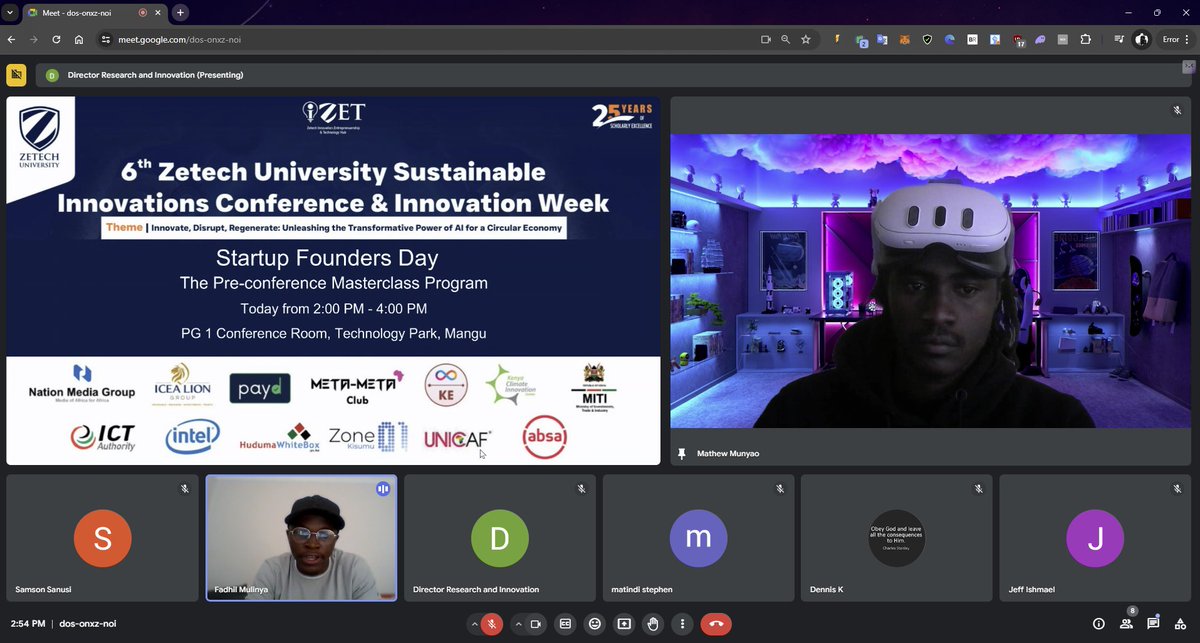The height and width of the screenshot is (643, 1200).
Task: Open the media controls icon in toolbar
Action: [1118, 40]
